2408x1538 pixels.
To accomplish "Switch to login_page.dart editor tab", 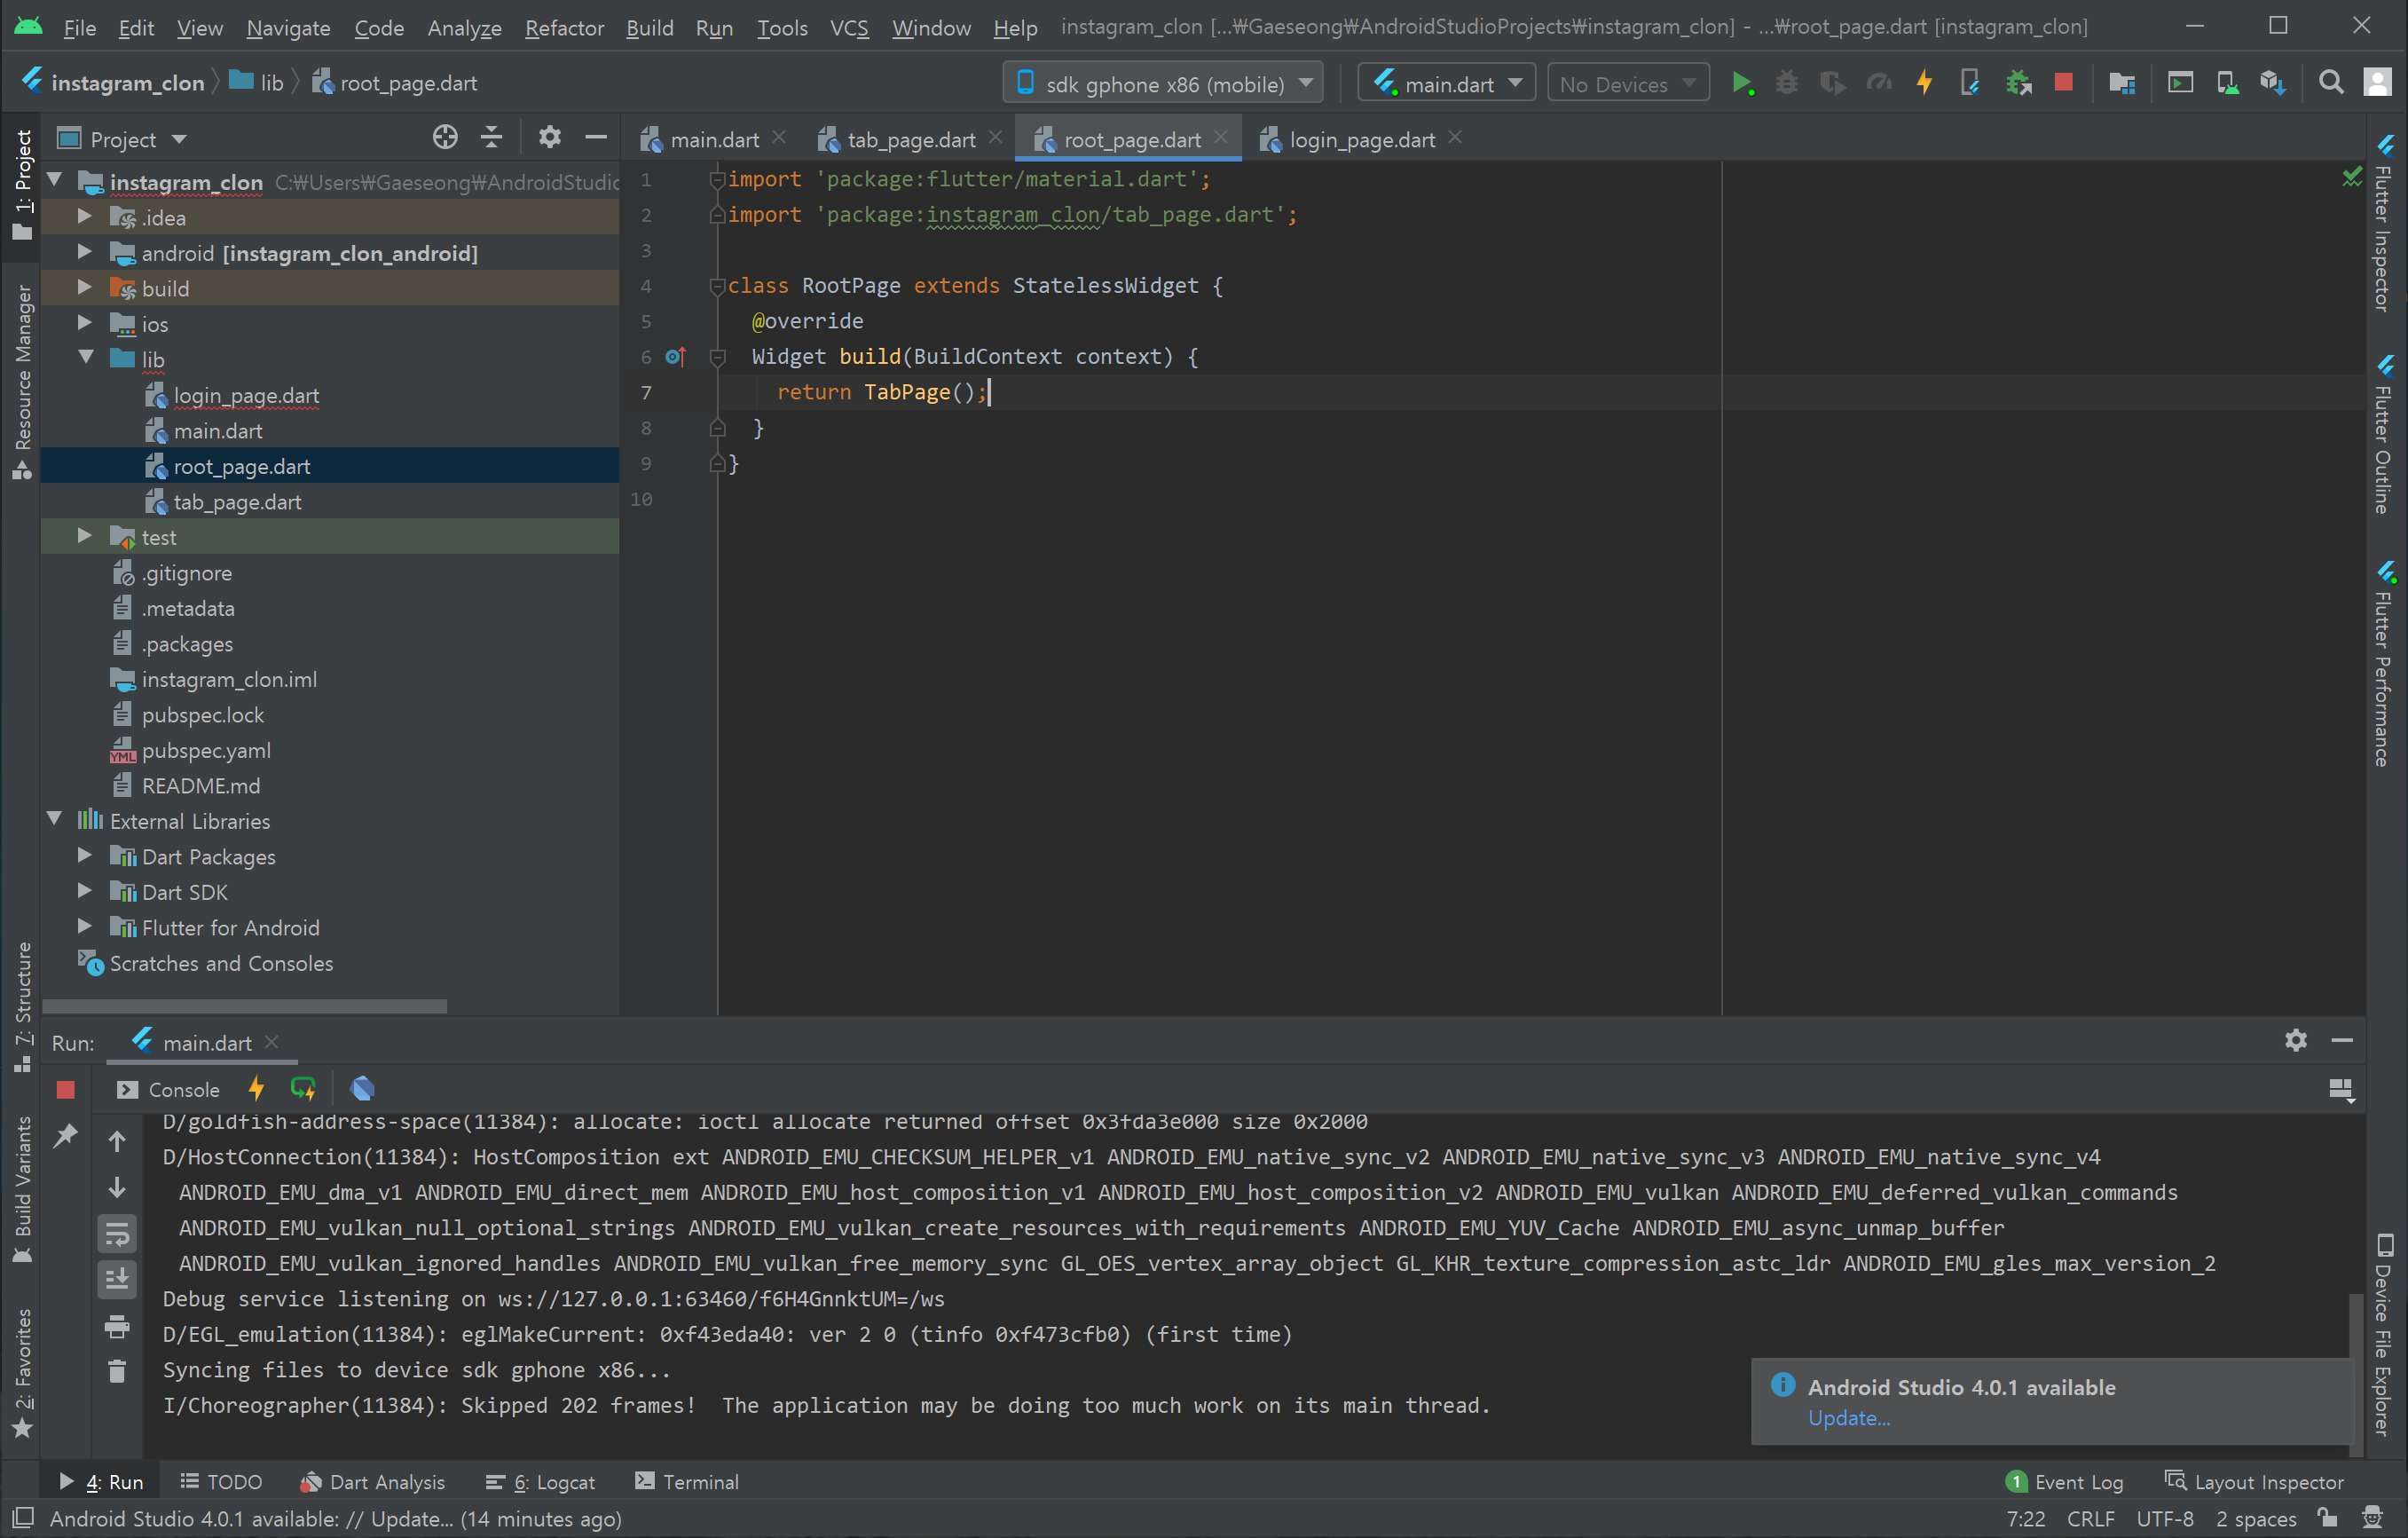I will (1361, 139).
